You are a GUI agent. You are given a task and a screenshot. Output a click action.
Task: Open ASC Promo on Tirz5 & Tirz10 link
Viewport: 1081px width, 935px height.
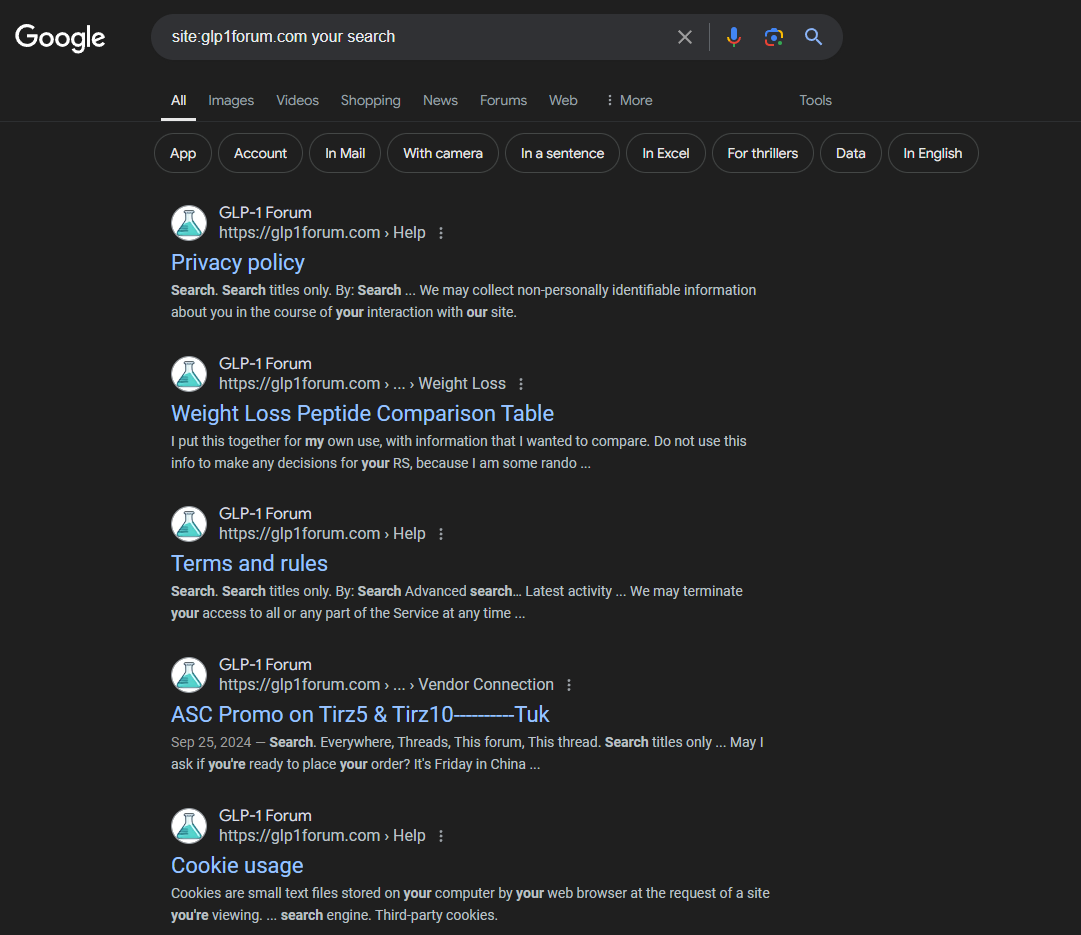[360, 715]
